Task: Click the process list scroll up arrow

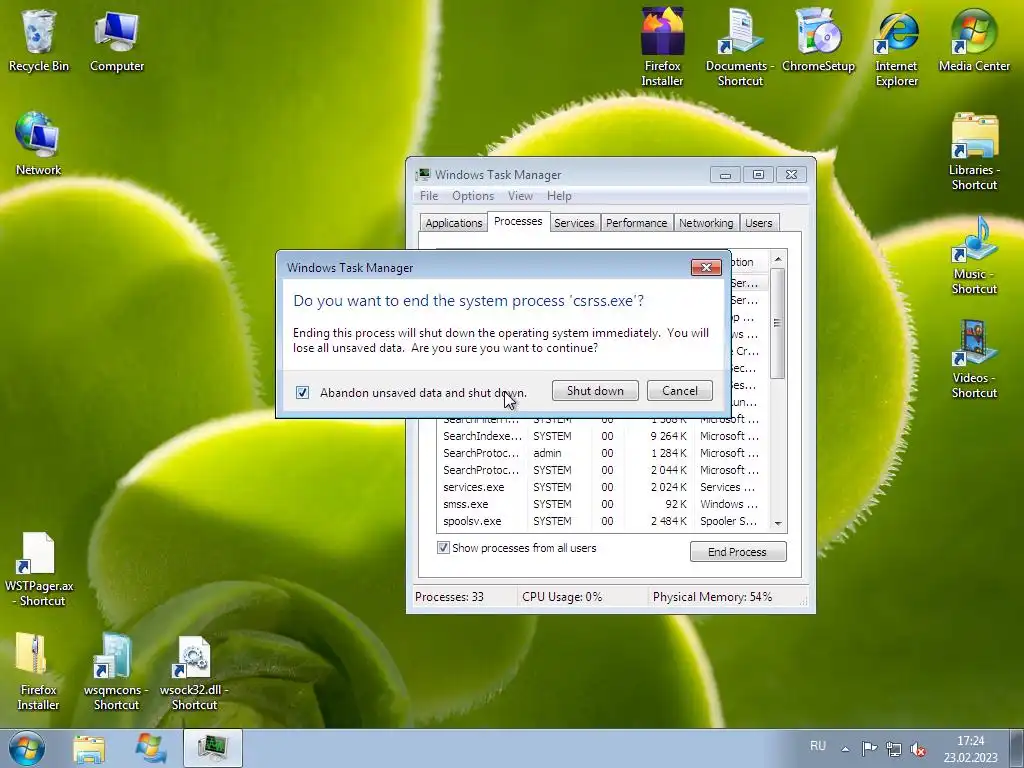Action: [x=778, y=259]
